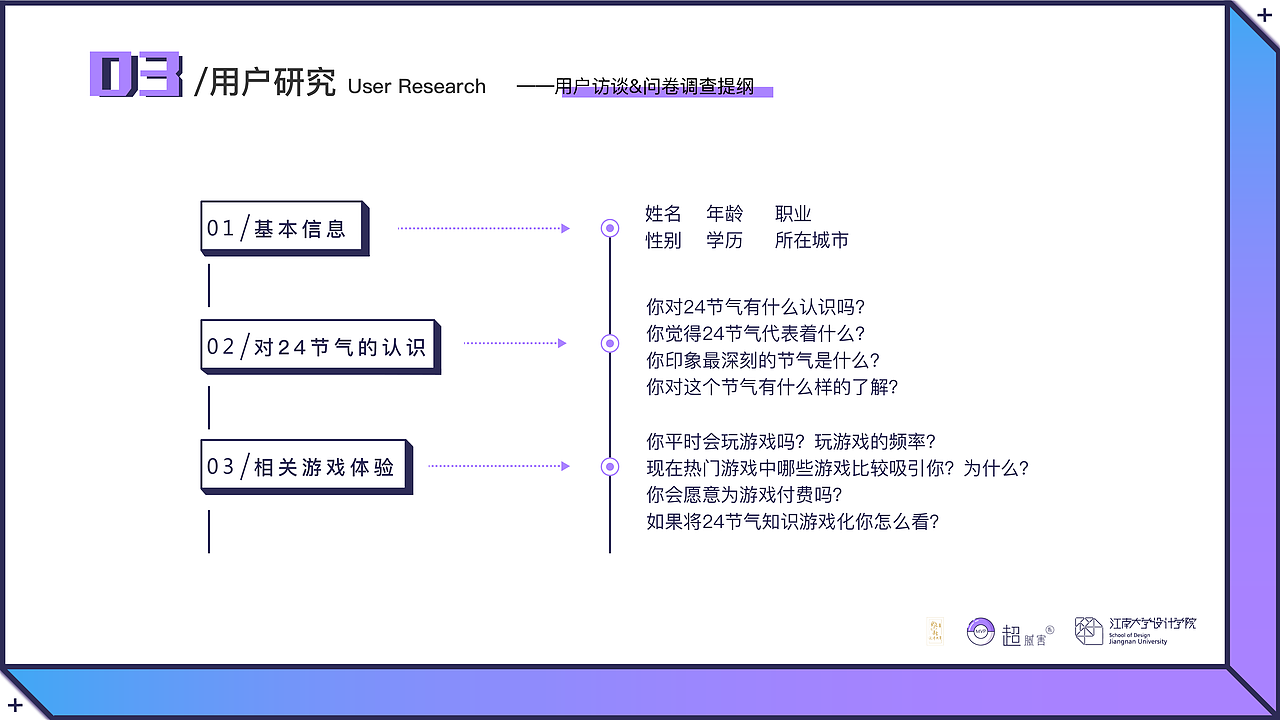1280x720 pixels.
Task: Click the red seal stamp icon
Action: [934, 631]
